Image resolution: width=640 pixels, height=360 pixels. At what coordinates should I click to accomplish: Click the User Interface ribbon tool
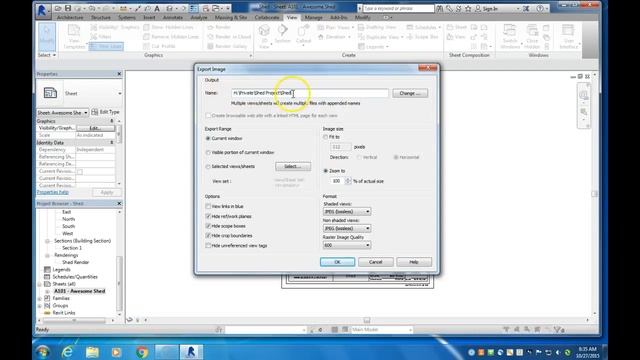coord(568,36)
